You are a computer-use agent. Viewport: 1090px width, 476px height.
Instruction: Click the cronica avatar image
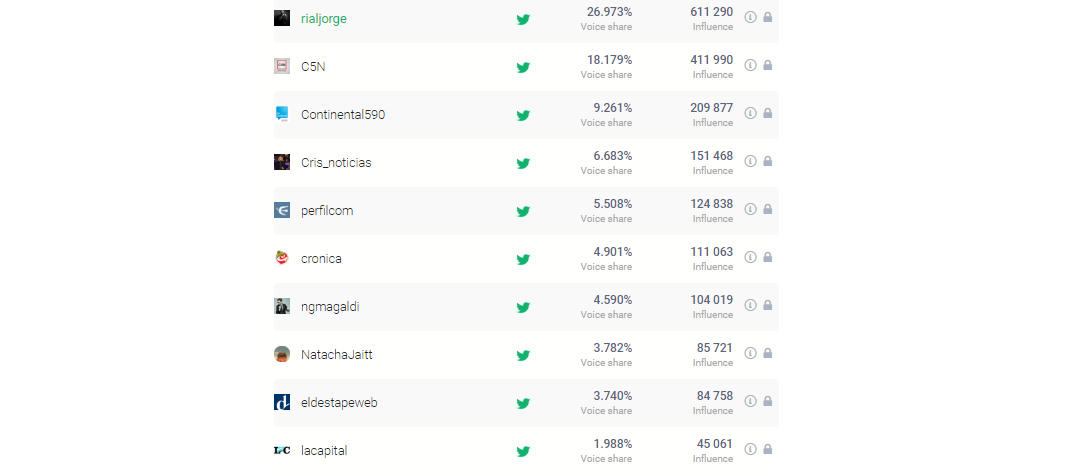pyautogui.click(x=282, y=258)
